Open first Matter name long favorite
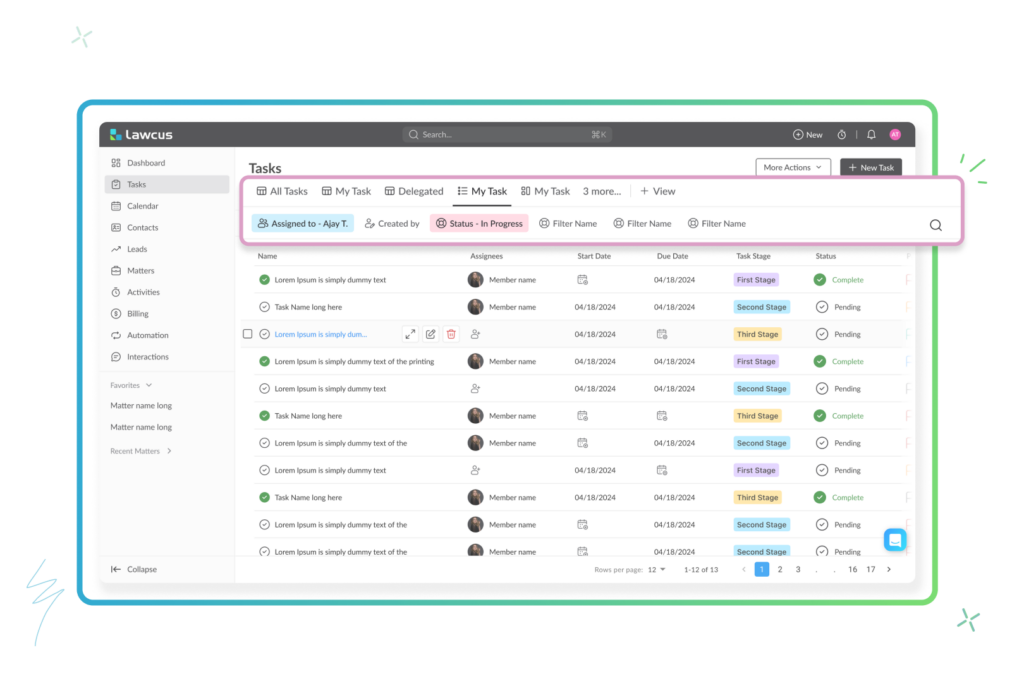 coord(141,406)
